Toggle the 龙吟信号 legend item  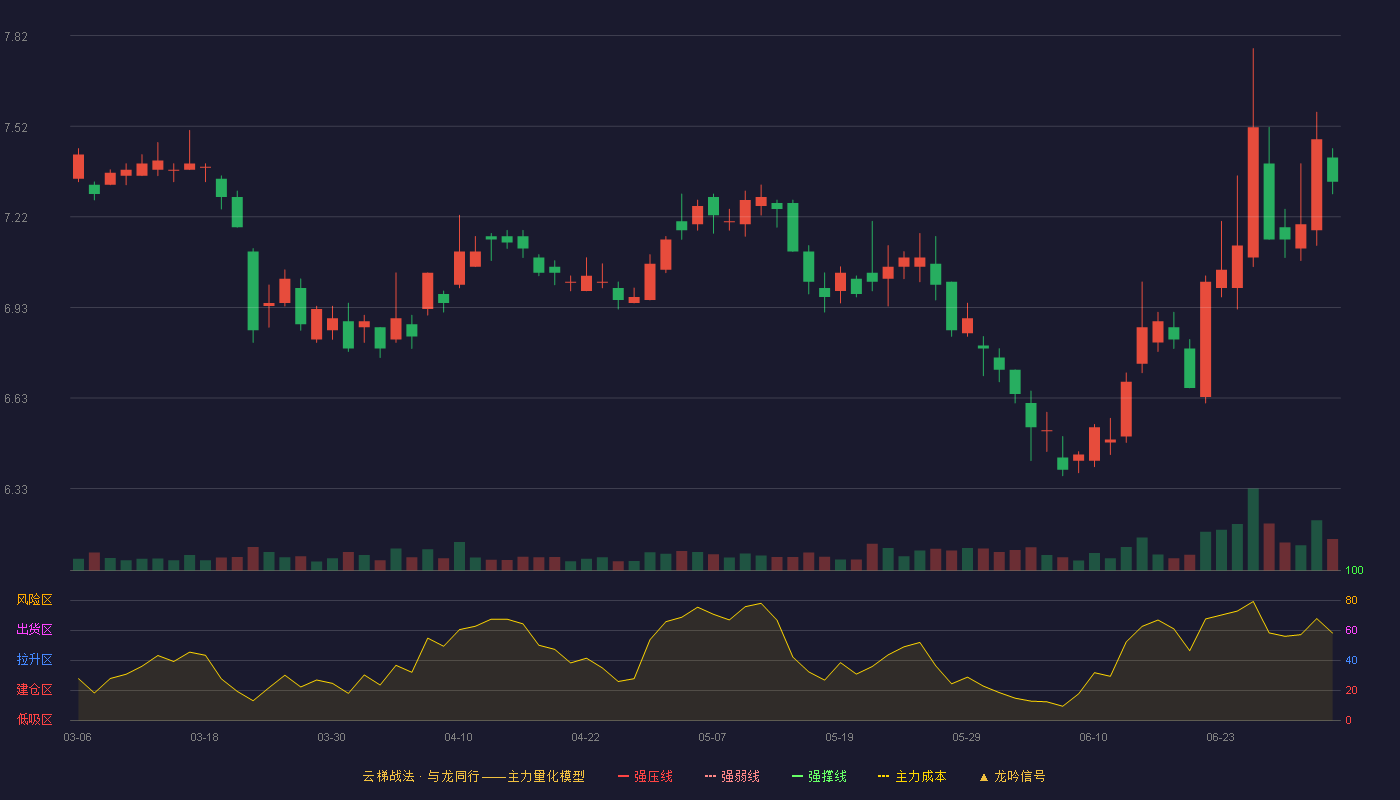click(x=1012, y=776)
